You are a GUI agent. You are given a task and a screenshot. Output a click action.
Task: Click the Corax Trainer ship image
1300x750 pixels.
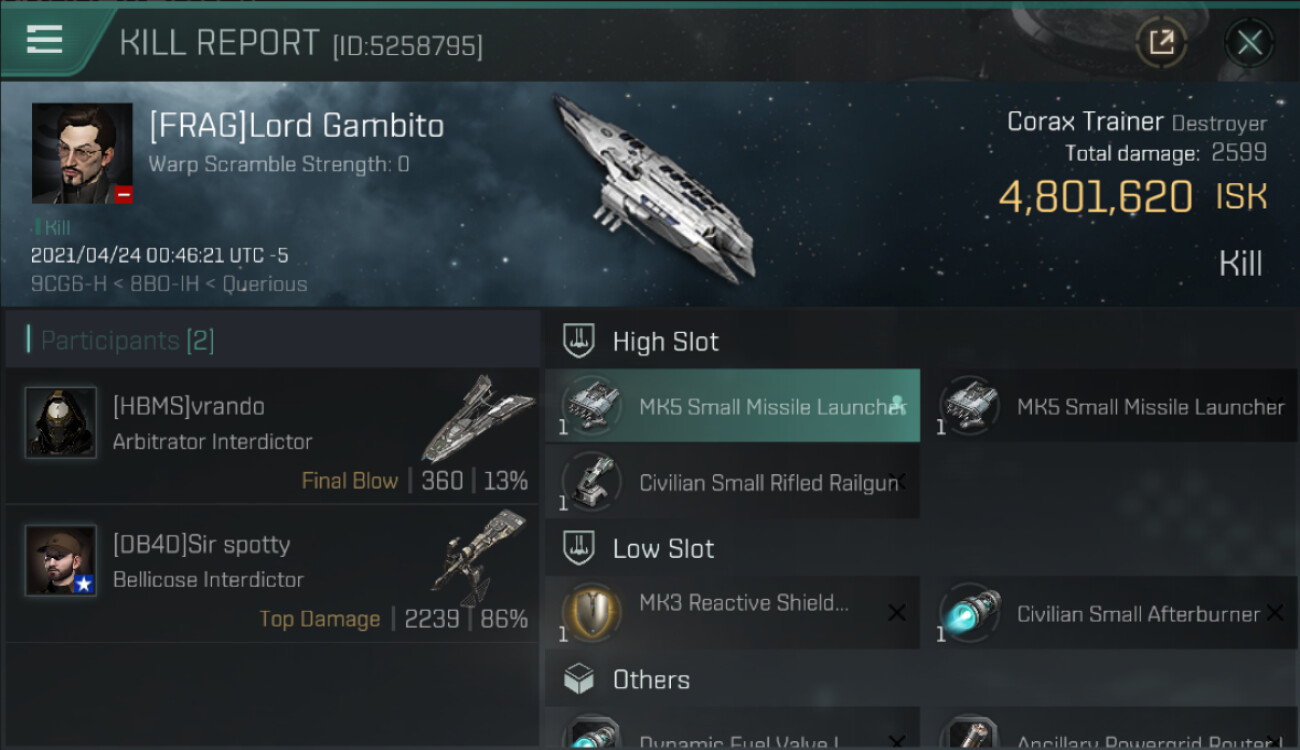655,190
